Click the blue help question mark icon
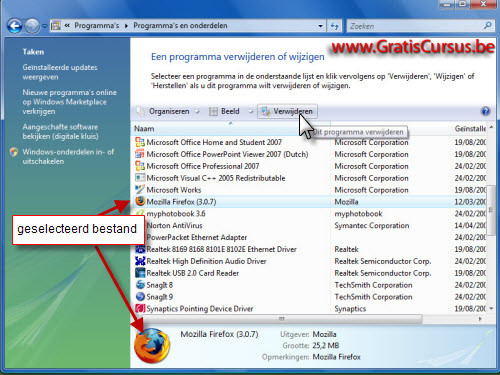Image resolution: width=500 pixels, height=375 pixels. coord(485,111)
